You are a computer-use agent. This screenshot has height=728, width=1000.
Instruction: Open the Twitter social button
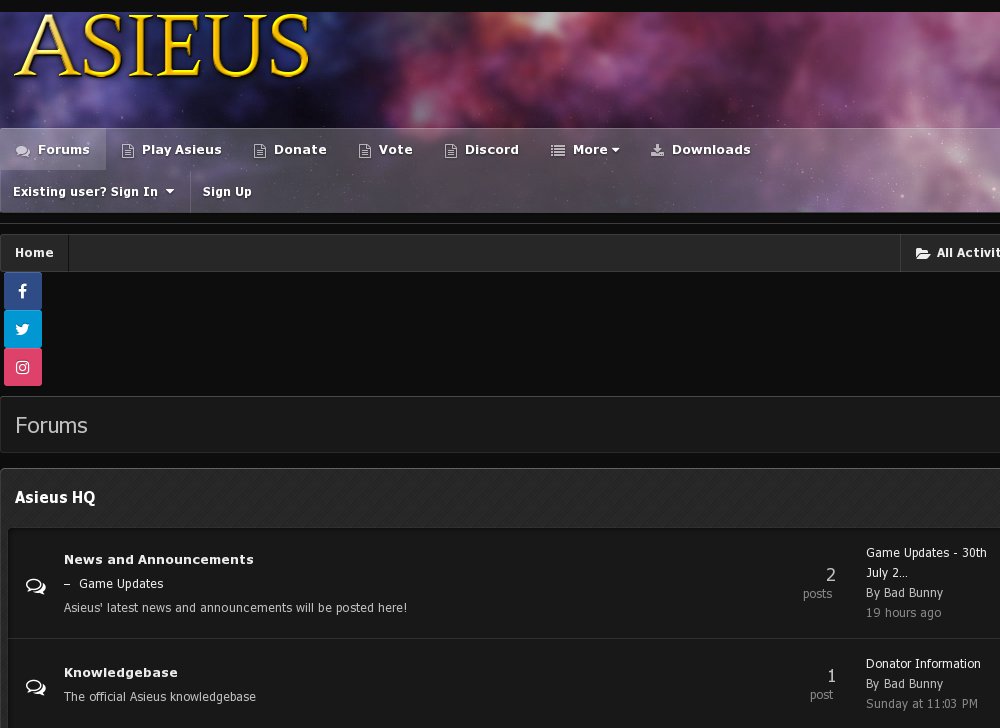point(23,329)
